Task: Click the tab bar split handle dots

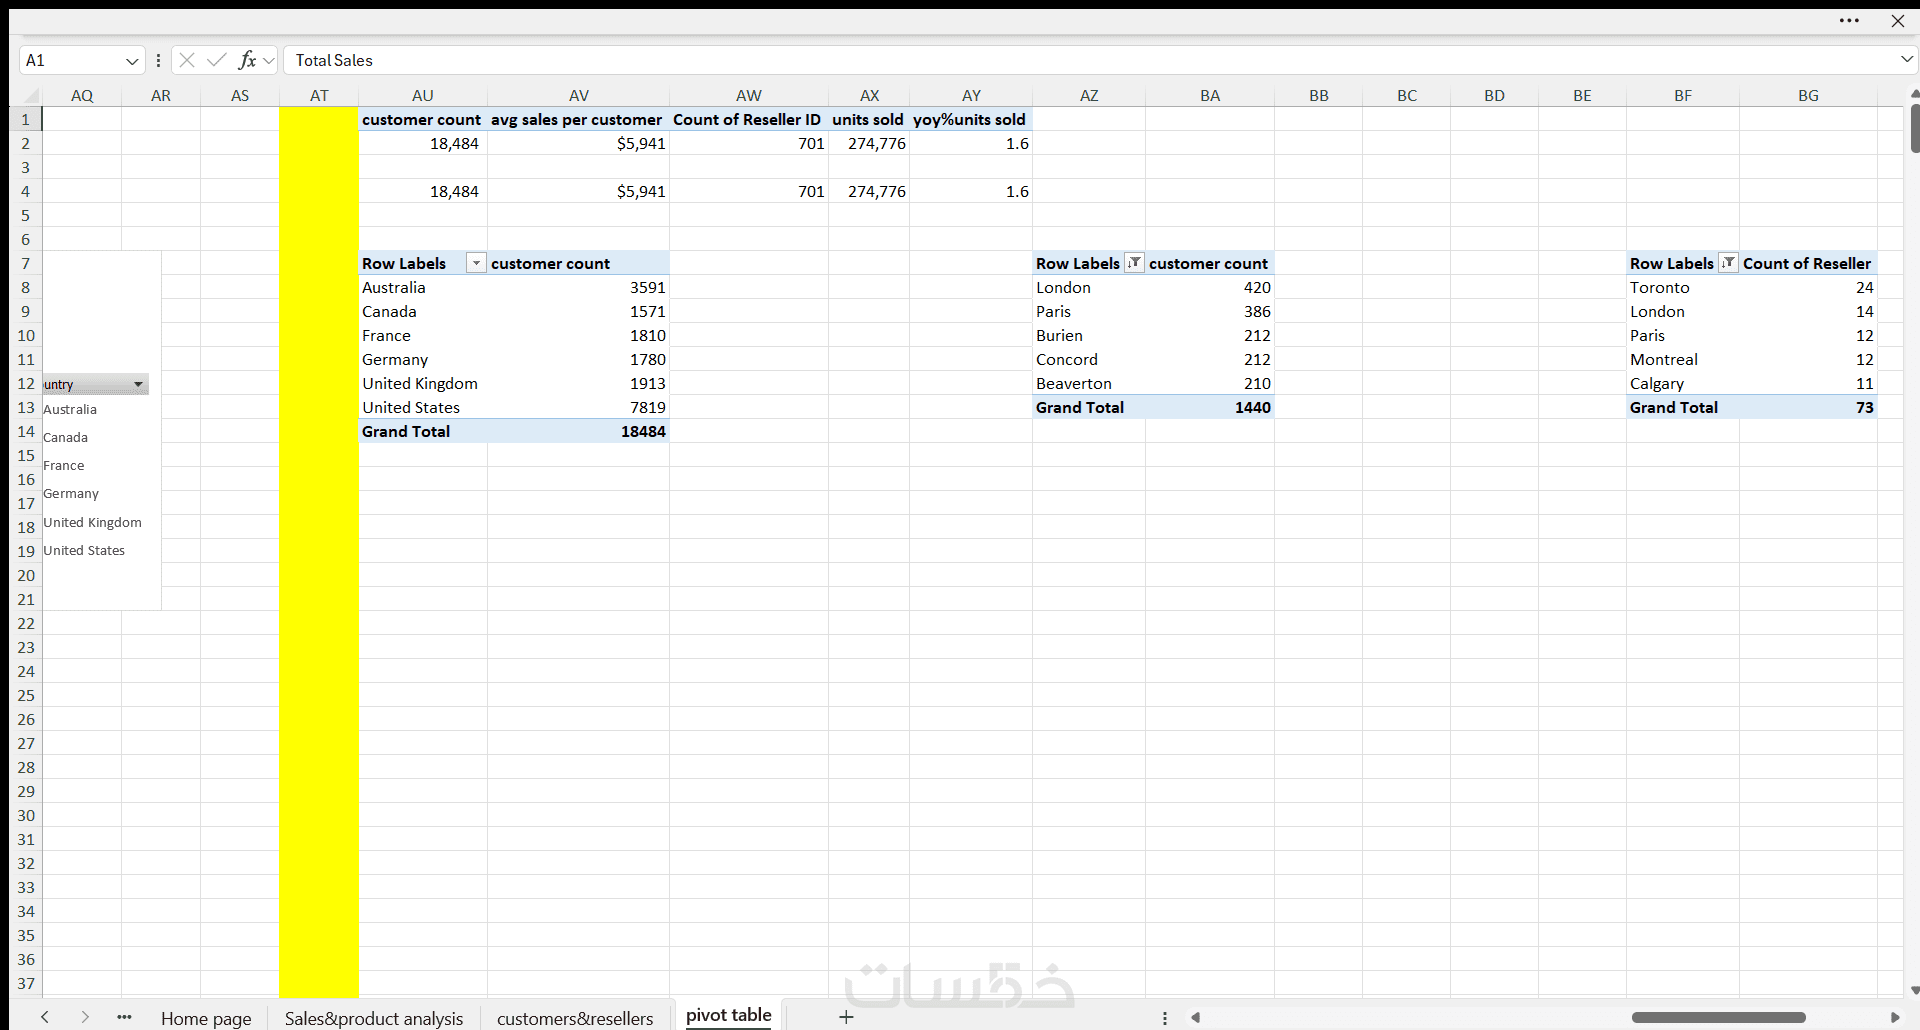Action: click(x=1165, y=1018)
